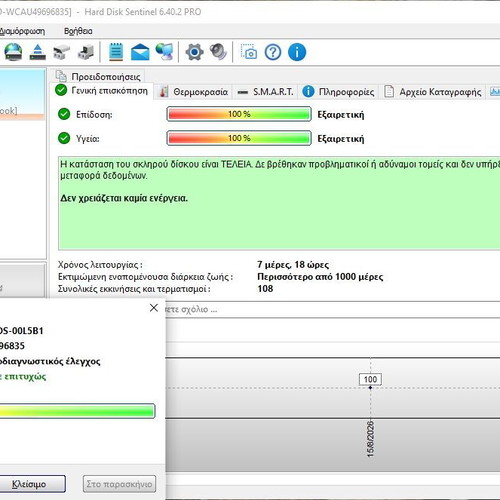
Task: Close the self-test dialog with X
Action: (x=154, y=308)
